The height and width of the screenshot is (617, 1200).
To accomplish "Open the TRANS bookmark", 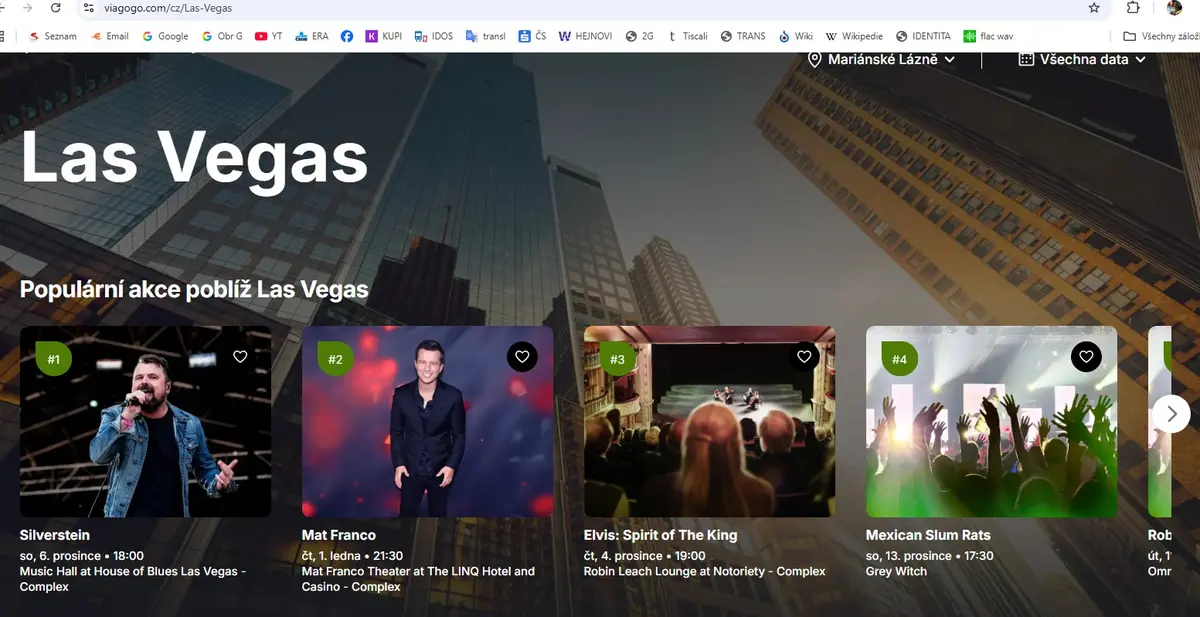I will pos(743,36).
